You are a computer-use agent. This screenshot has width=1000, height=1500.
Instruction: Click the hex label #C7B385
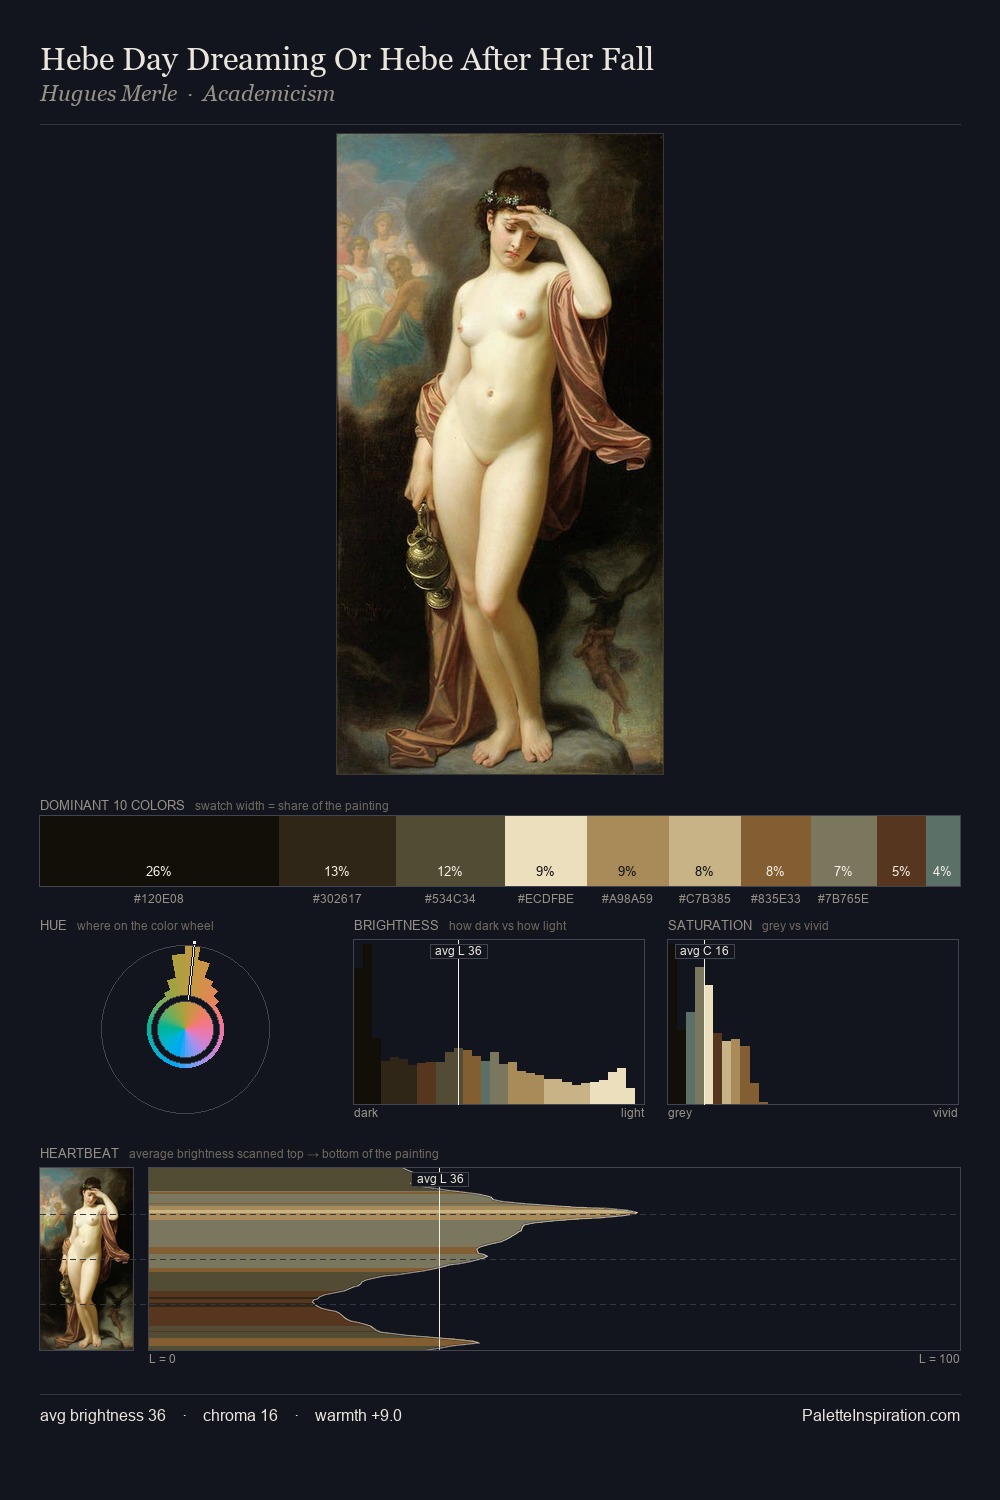[704, 899]
